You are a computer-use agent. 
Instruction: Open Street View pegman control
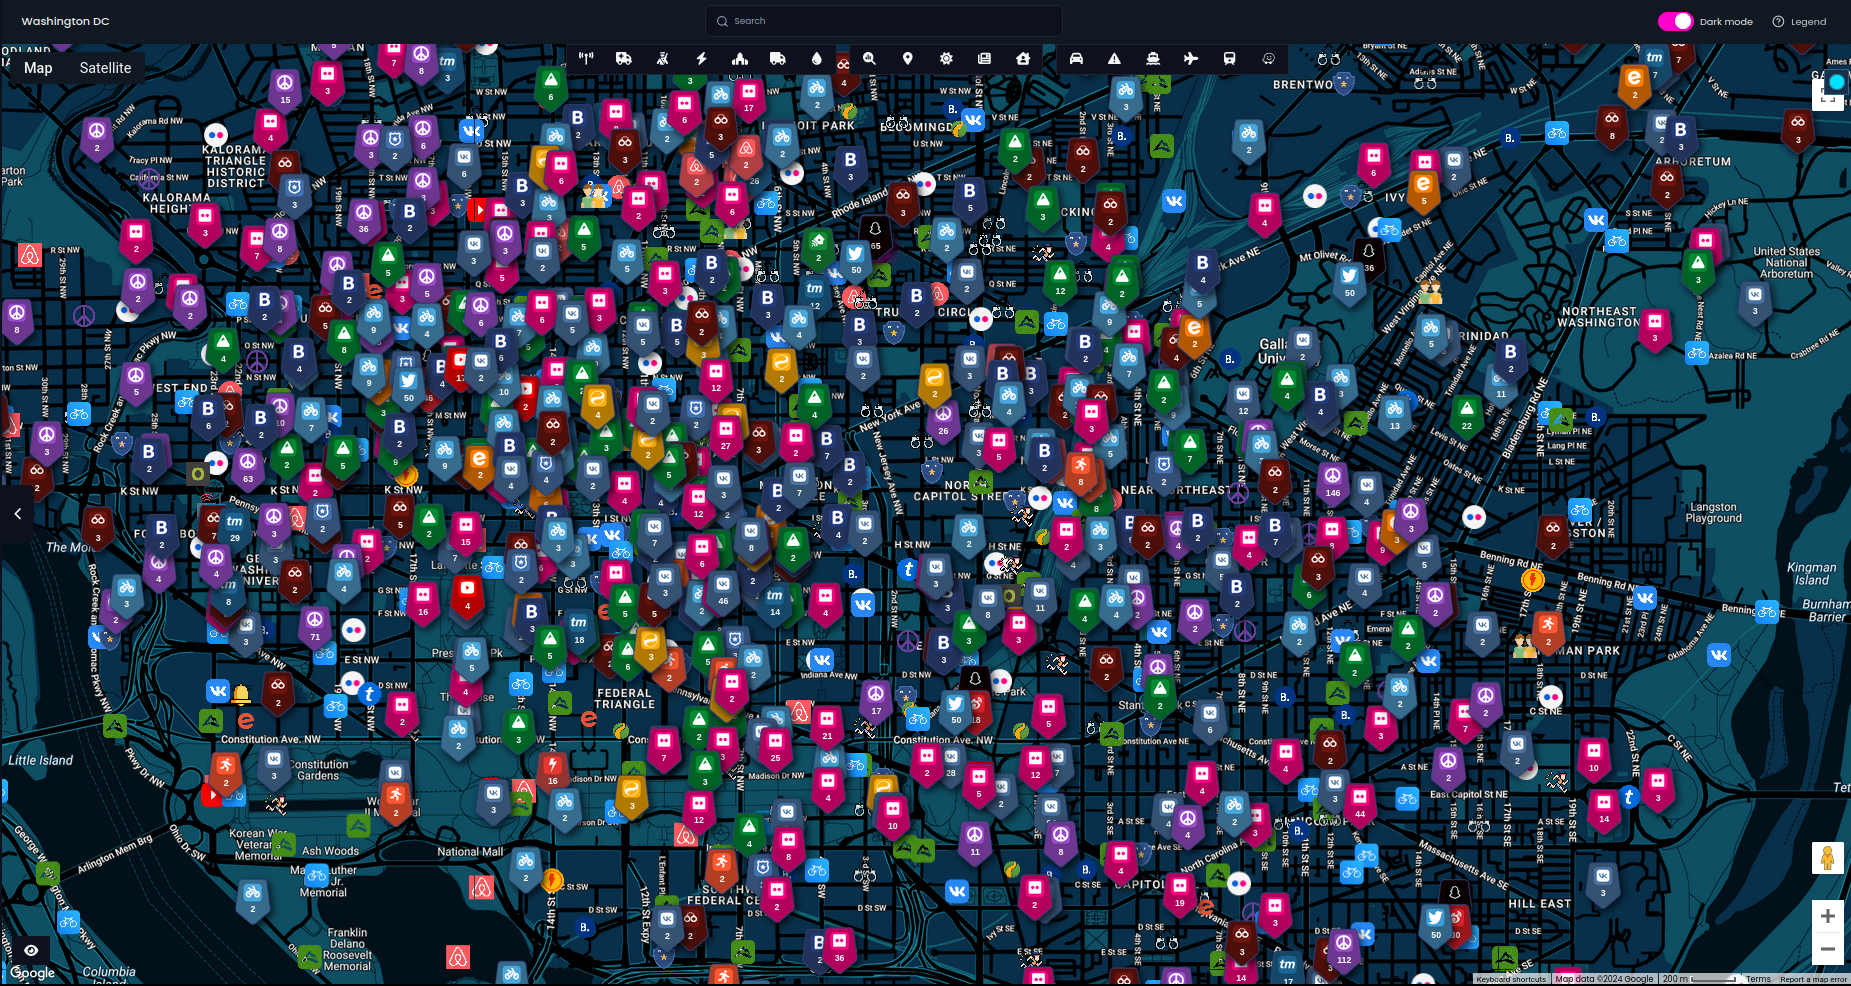(1828, 858)
